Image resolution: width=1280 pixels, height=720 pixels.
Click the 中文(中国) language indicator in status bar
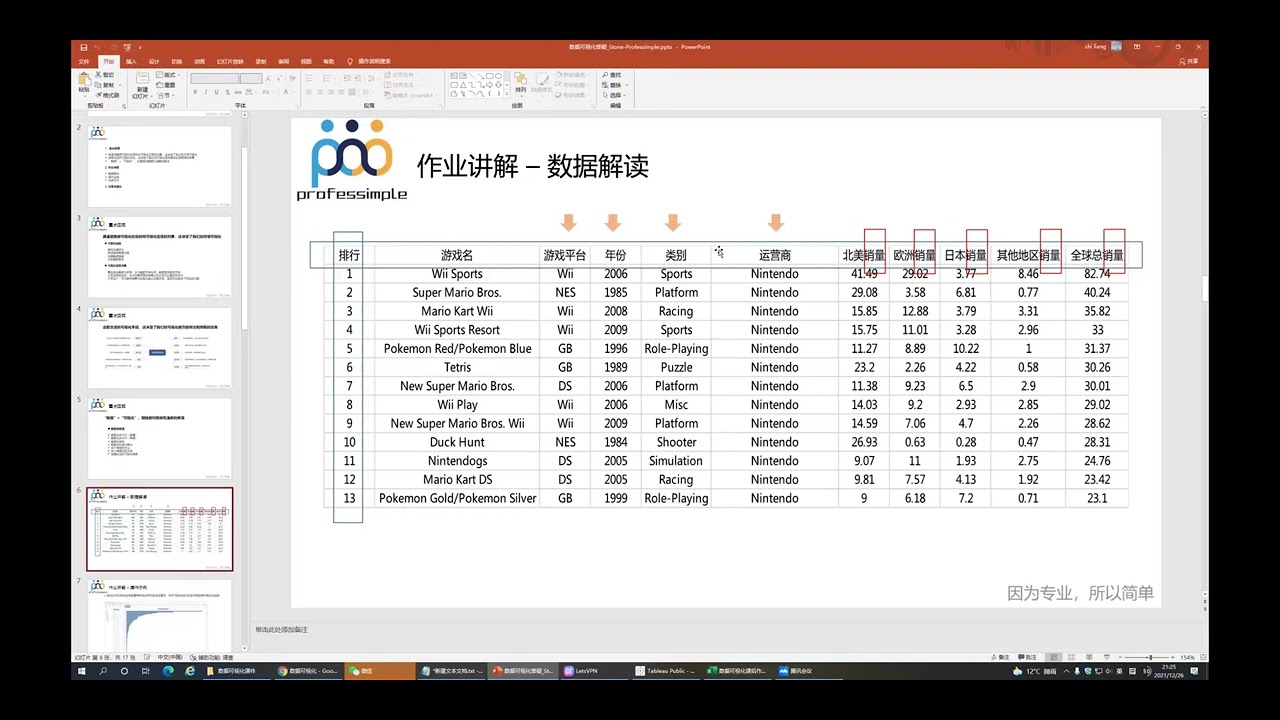tap(171, 657)
